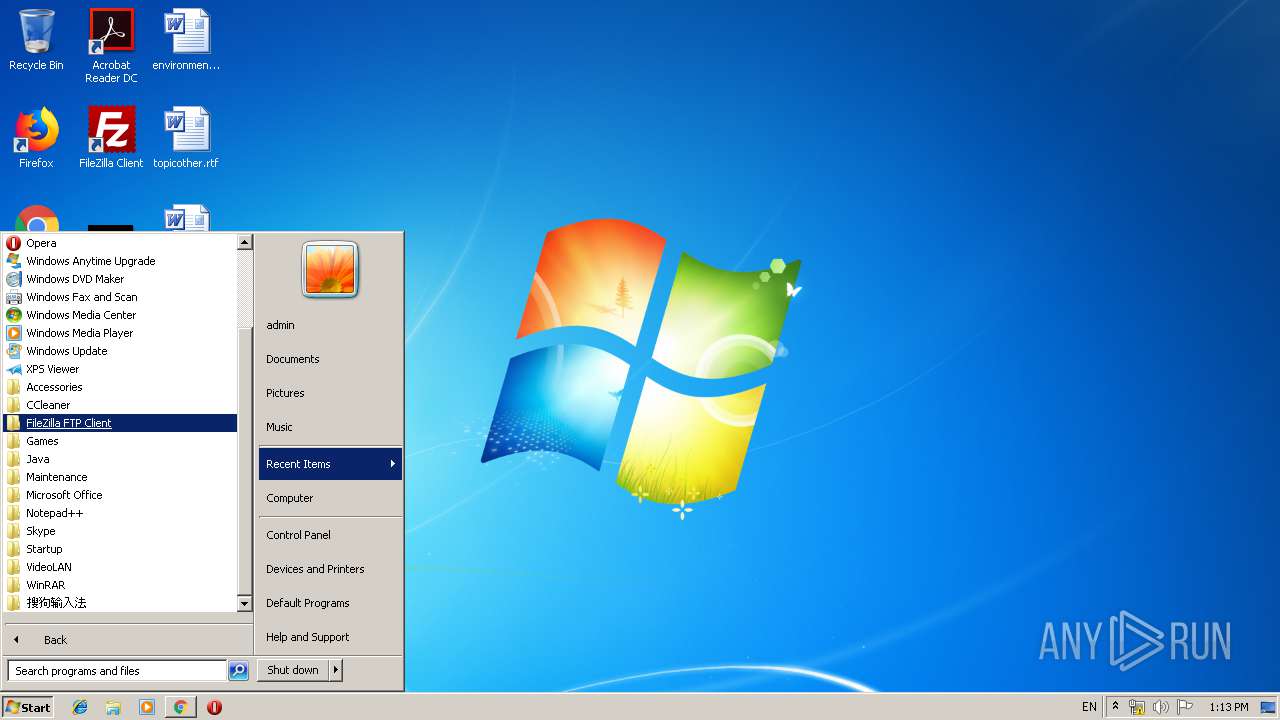Launch Windows Media Player from list

click(x=120, y=333)
